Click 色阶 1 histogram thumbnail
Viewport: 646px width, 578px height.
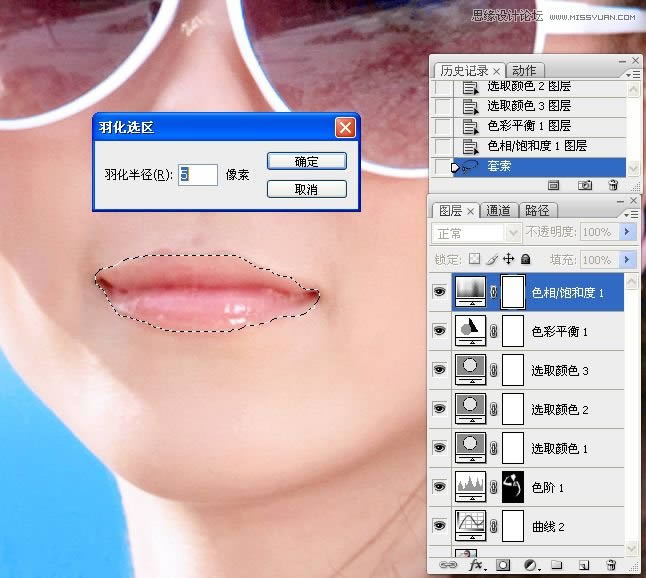pos(470,487)
